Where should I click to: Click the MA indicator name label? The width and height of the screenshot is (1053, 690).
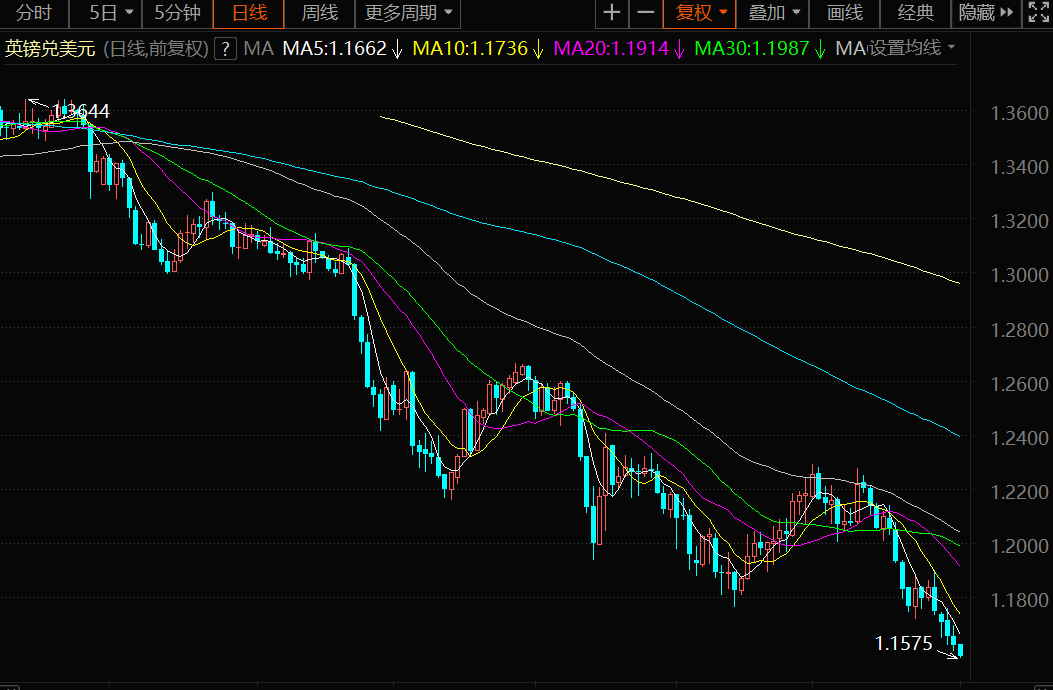click(259, 48)
